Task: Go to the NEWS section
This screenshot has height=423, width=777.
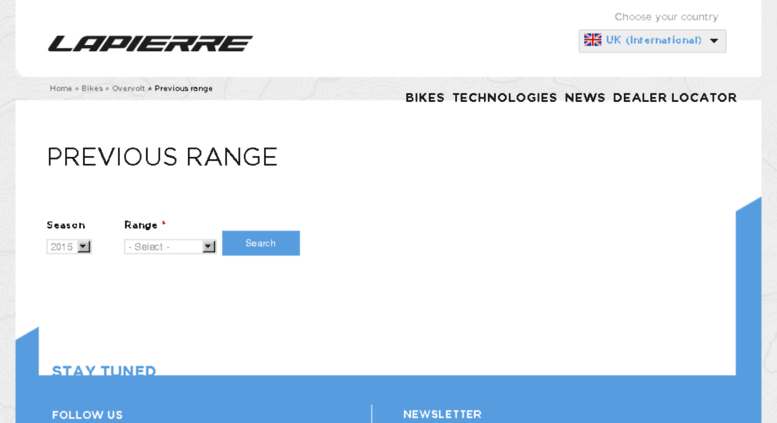Action: [x=585, y=98]
